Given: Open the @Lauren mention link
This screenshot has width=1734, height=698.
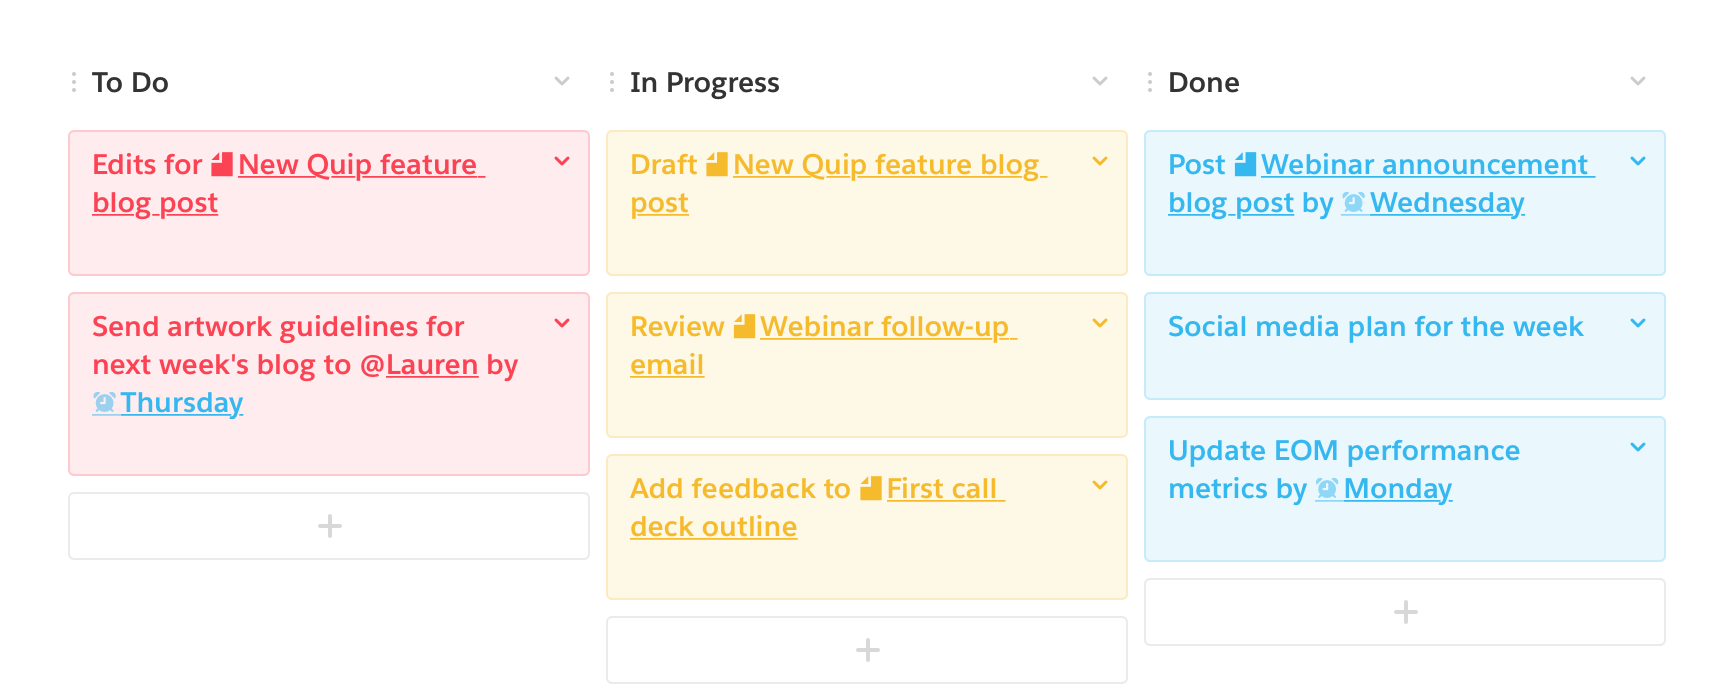Looking at the screenshot, I should (x=419, y=365).
